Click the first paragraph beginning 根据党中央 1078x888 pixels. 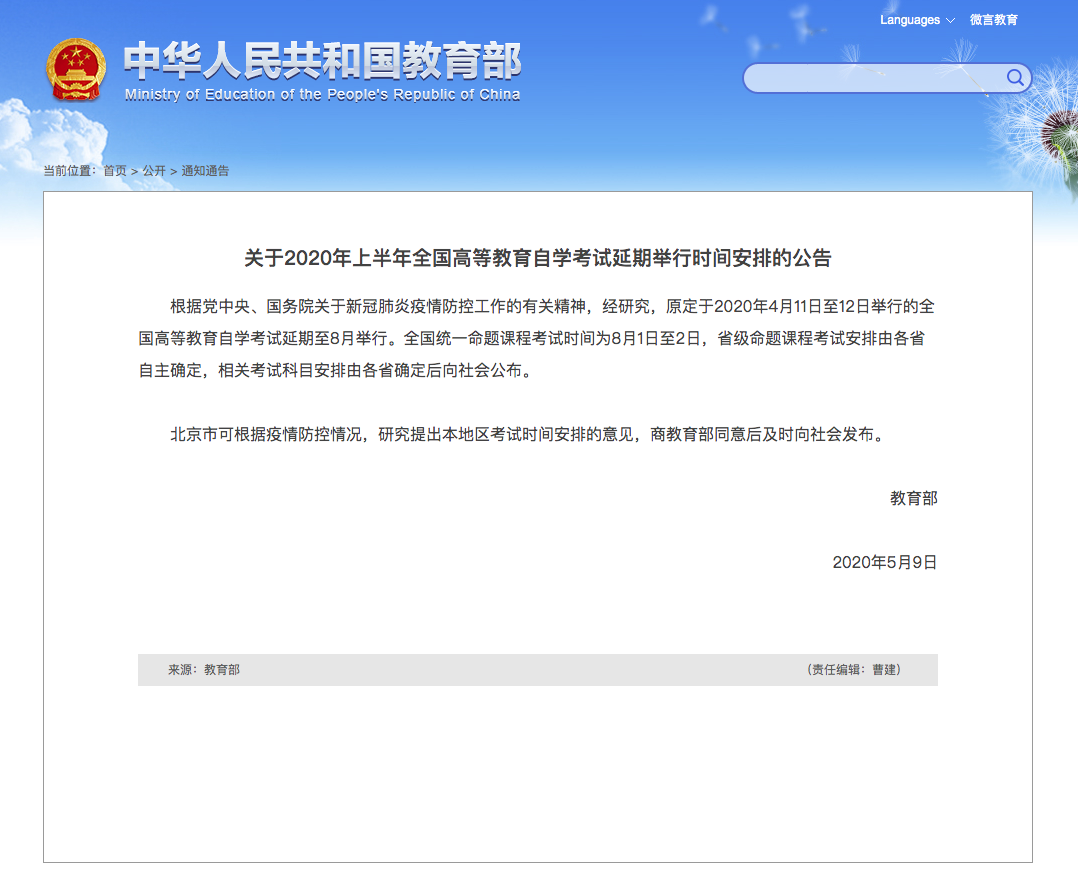pos(538,338)
